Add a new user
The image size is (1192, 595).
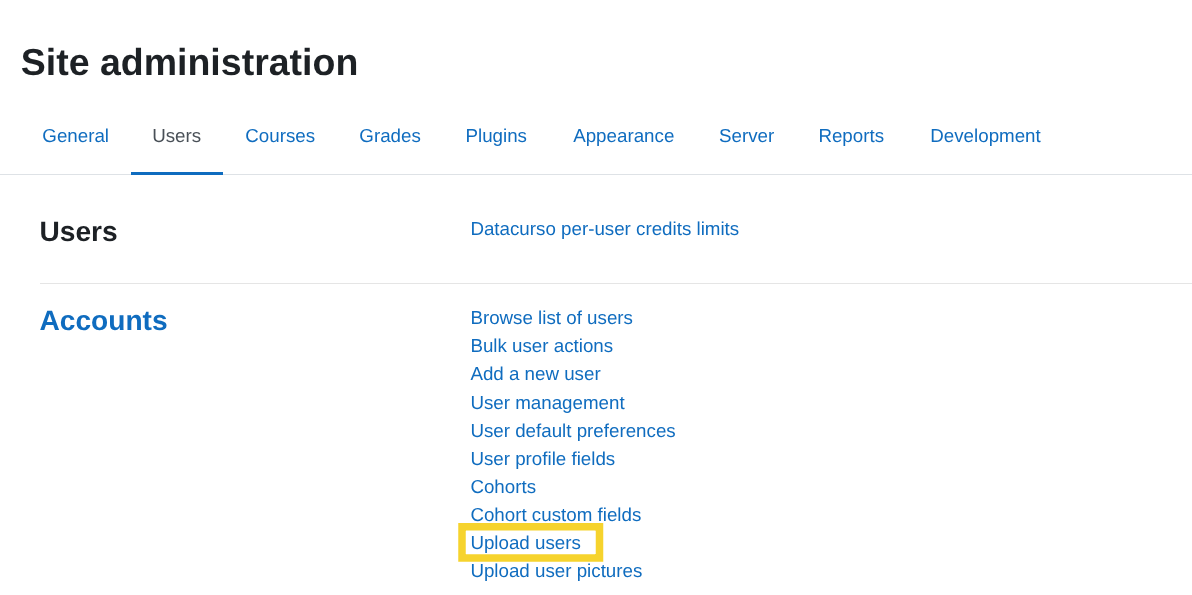click(x=535, y=374)
